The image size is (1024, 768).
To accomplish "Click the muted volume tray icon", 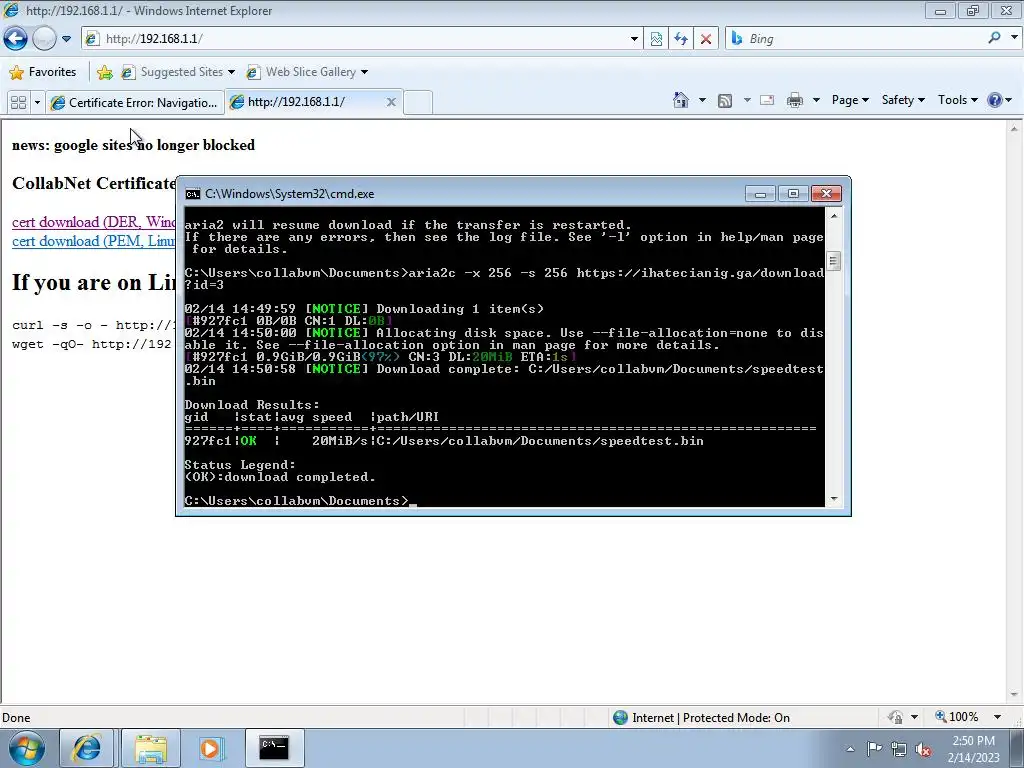I will 923,749.
